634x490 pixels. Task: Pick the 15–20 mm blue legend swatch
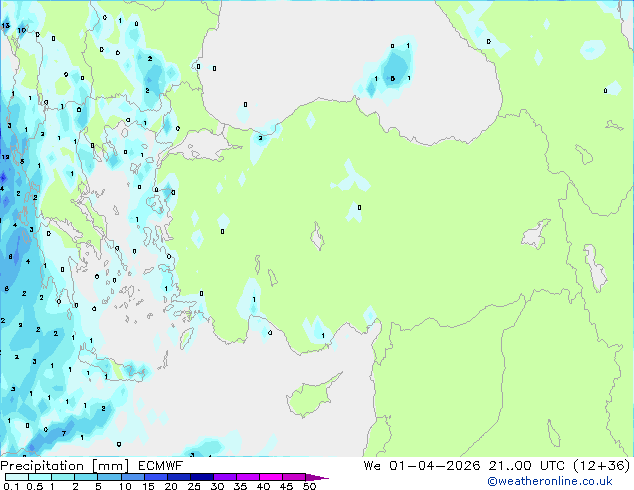[156, 477]
